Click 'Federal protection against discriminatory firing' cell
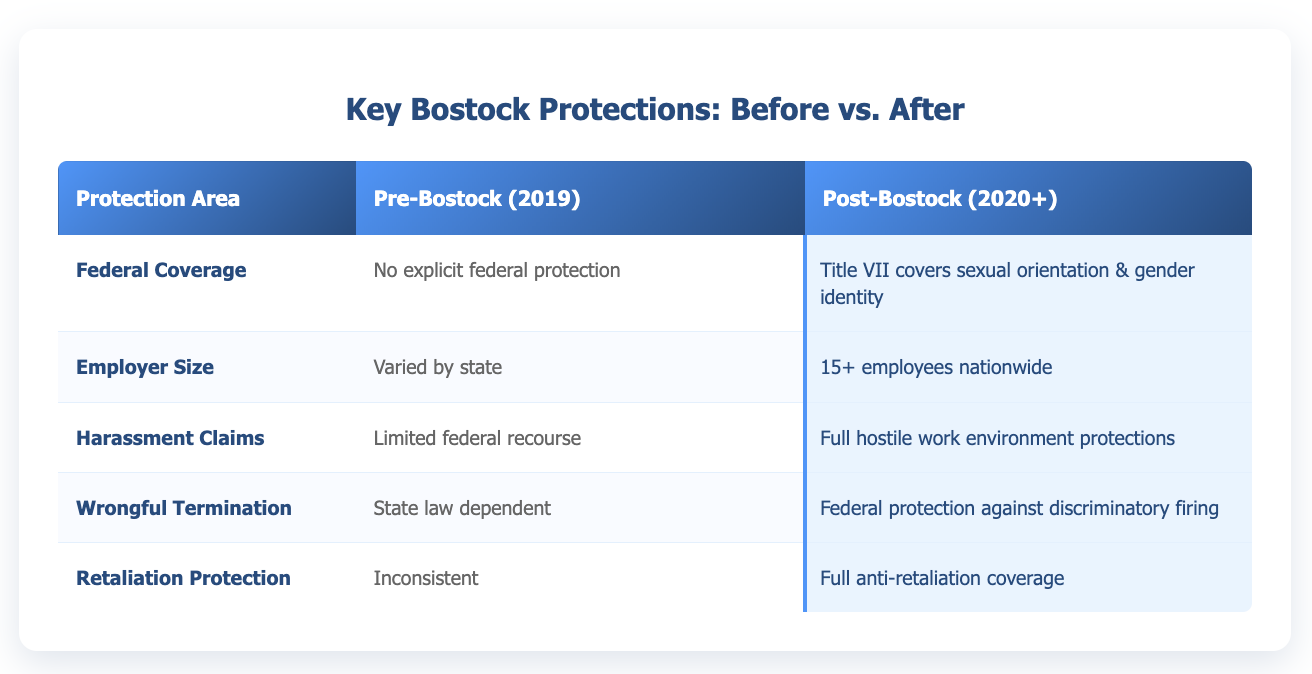This screenshot has width=1312, height=674. (1020, 507)
